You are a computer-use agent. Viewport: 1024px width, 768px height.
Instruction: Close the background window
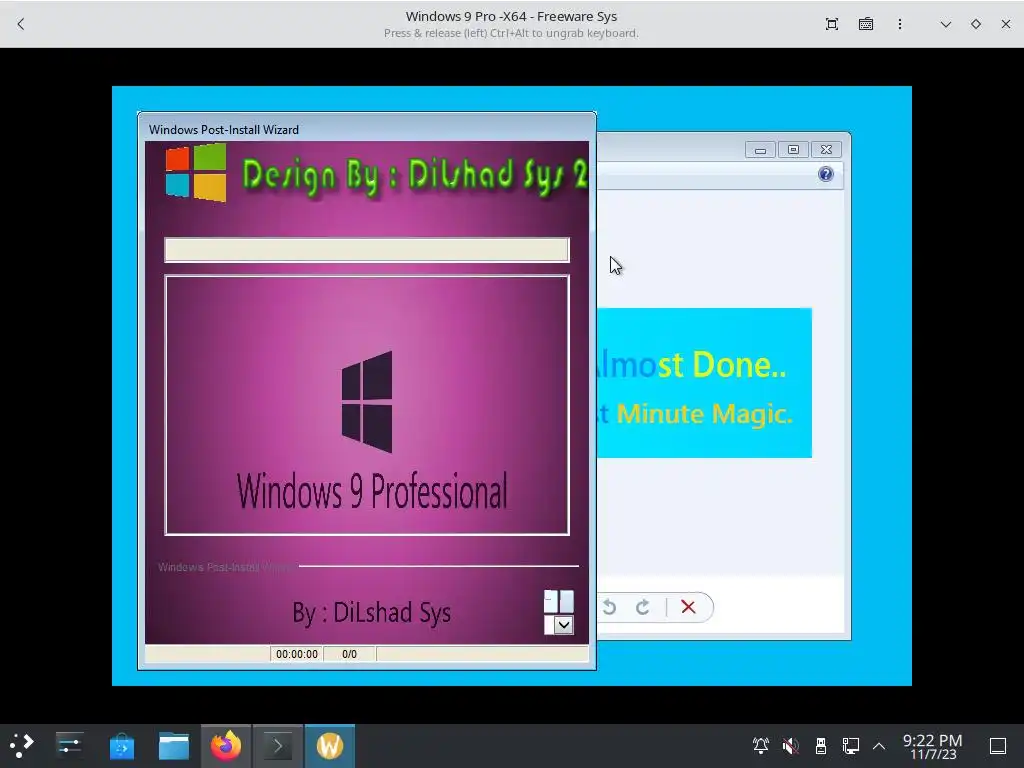pos(826,150)
